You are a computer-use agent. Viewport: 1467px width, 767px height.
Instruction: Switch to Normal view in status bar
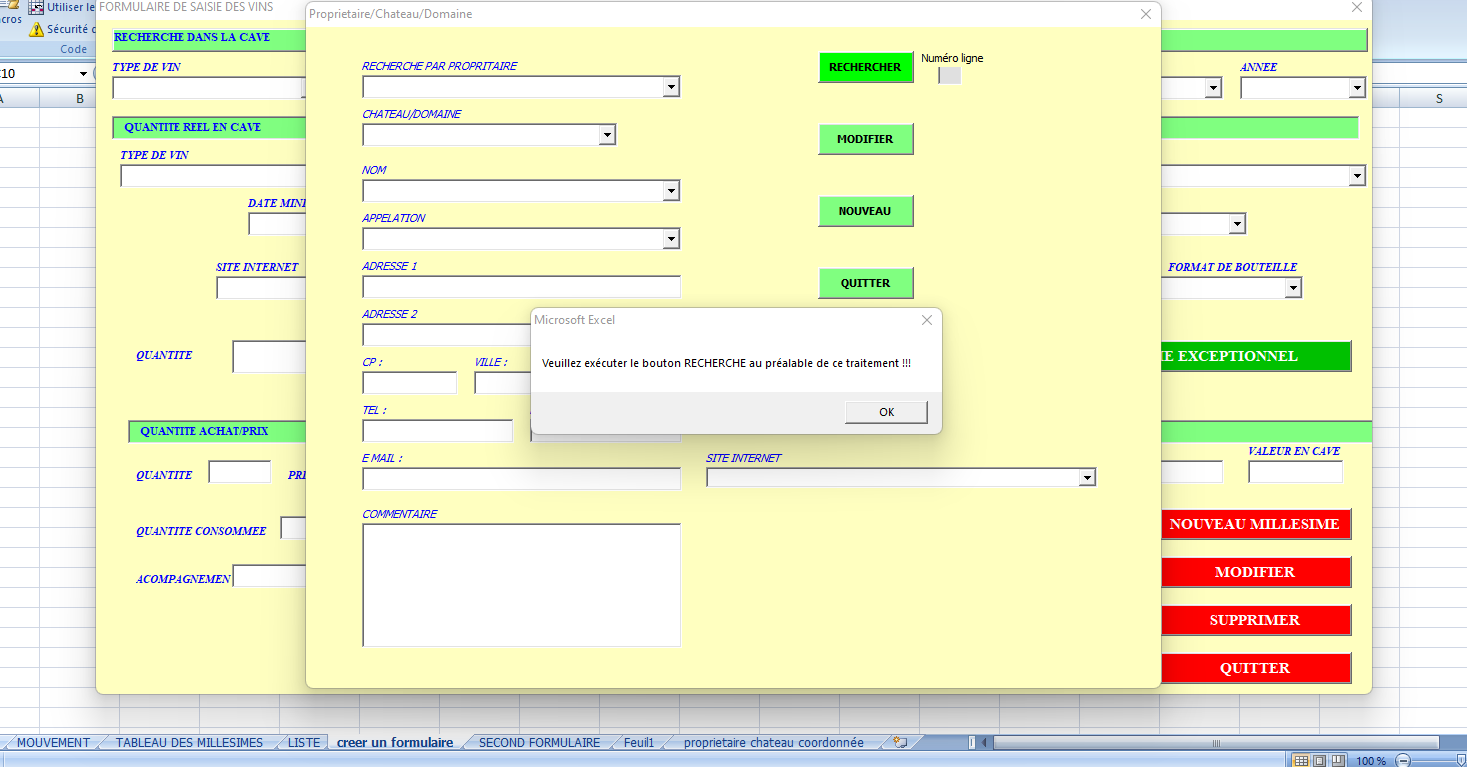coord(1300,761)
